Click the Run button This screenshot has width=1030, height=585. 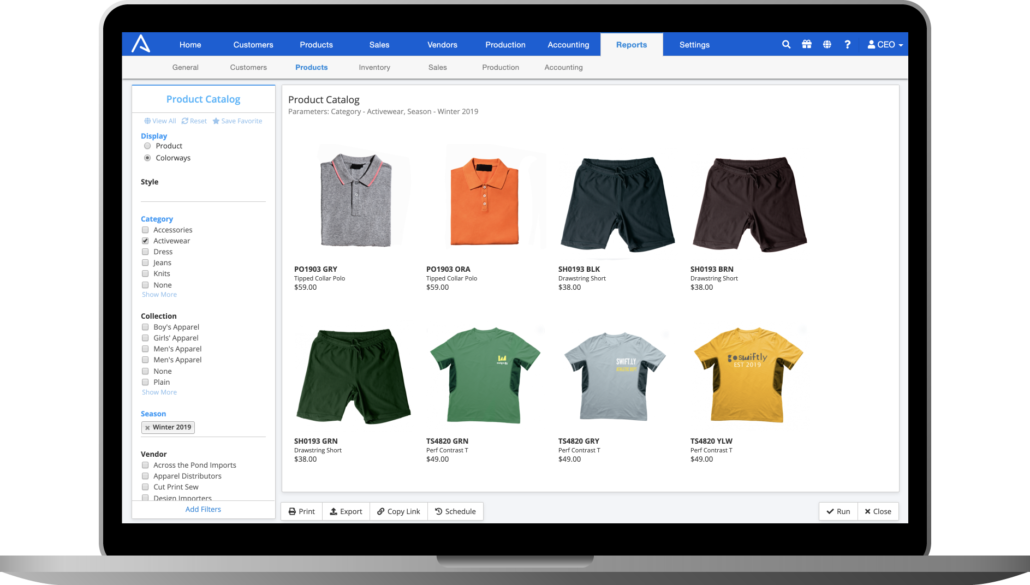838,511
